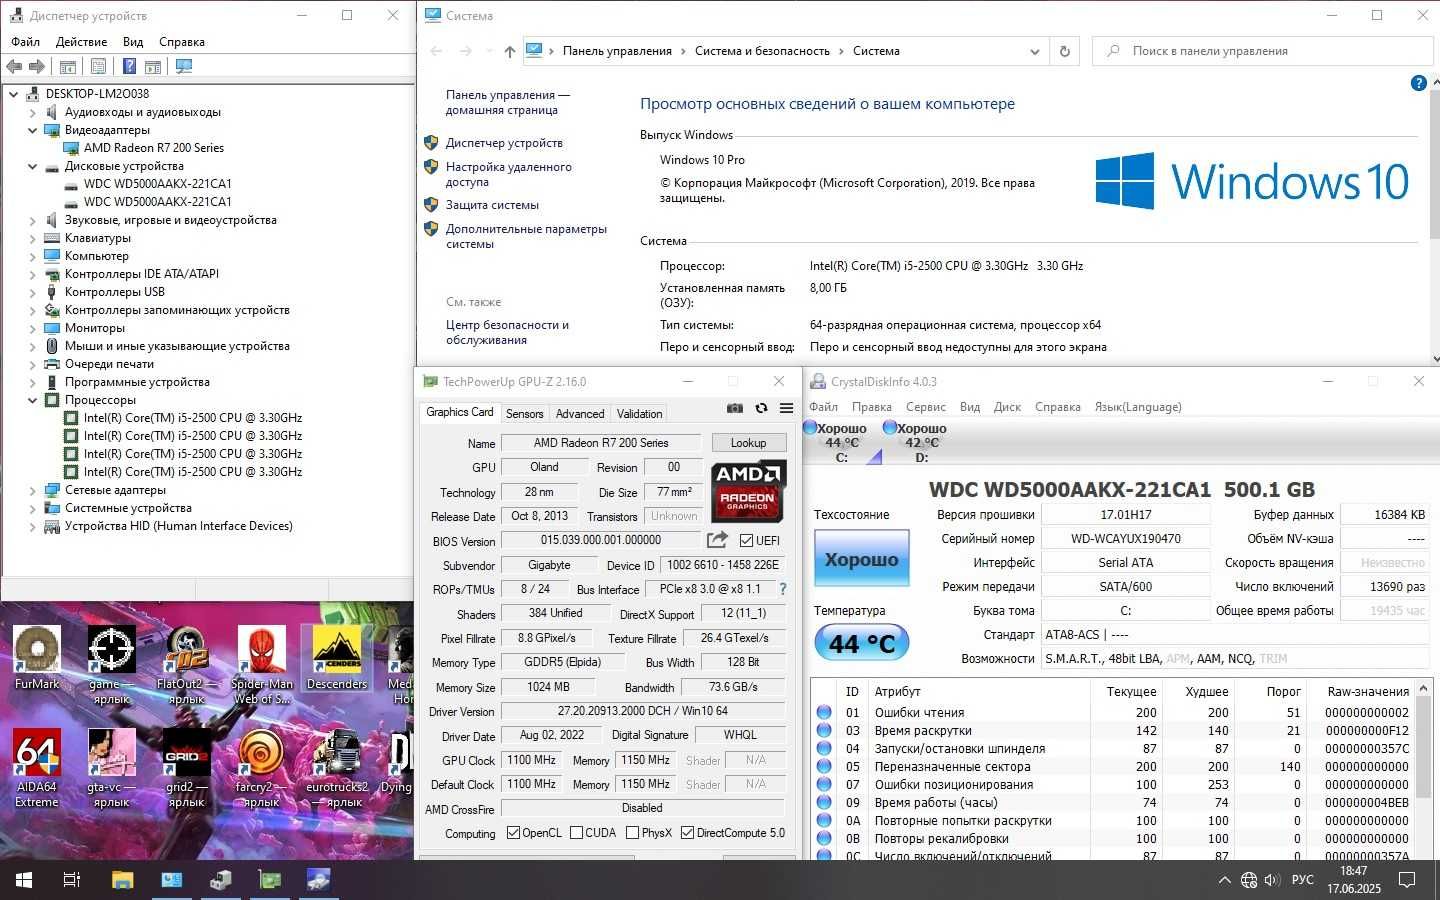Click the Back arrow in Device Manager toolbar
Viewport: 1440px width, 900px height.
(x=14, y=66)
